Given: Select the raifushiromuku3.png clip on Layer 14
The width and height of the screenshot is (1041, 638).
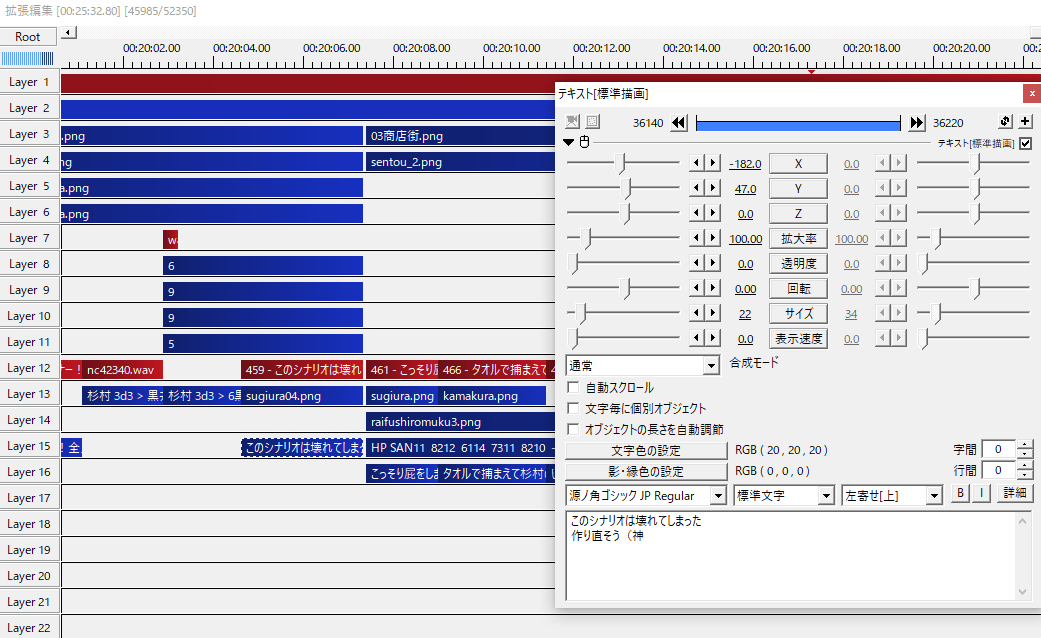Looking at the screenshot, I should [460, 422].
